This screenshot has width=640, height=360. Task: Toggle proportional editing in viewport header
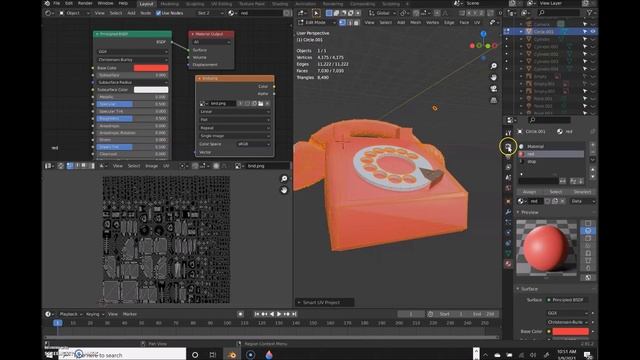pos(437,13)
